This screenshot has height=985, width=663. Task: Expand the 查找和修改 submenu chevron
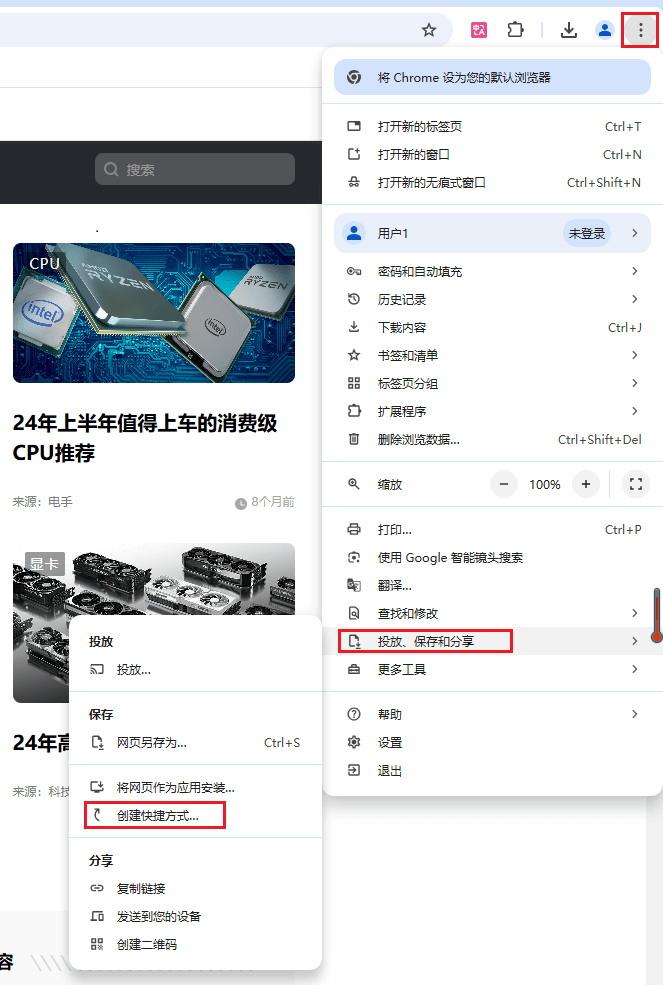click(635, 613)
